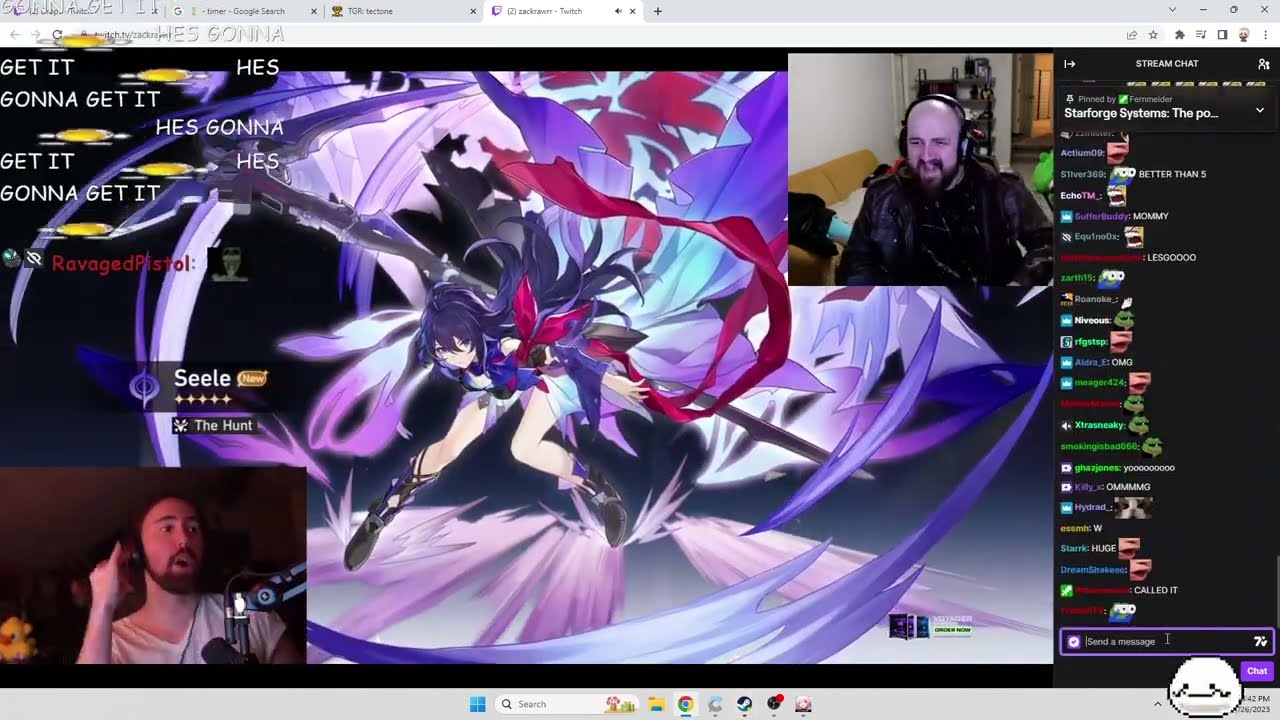Click smokingisbad666 username in chat
The width and height of the screenshot is (1280, 720).
tap(1098, 446)
